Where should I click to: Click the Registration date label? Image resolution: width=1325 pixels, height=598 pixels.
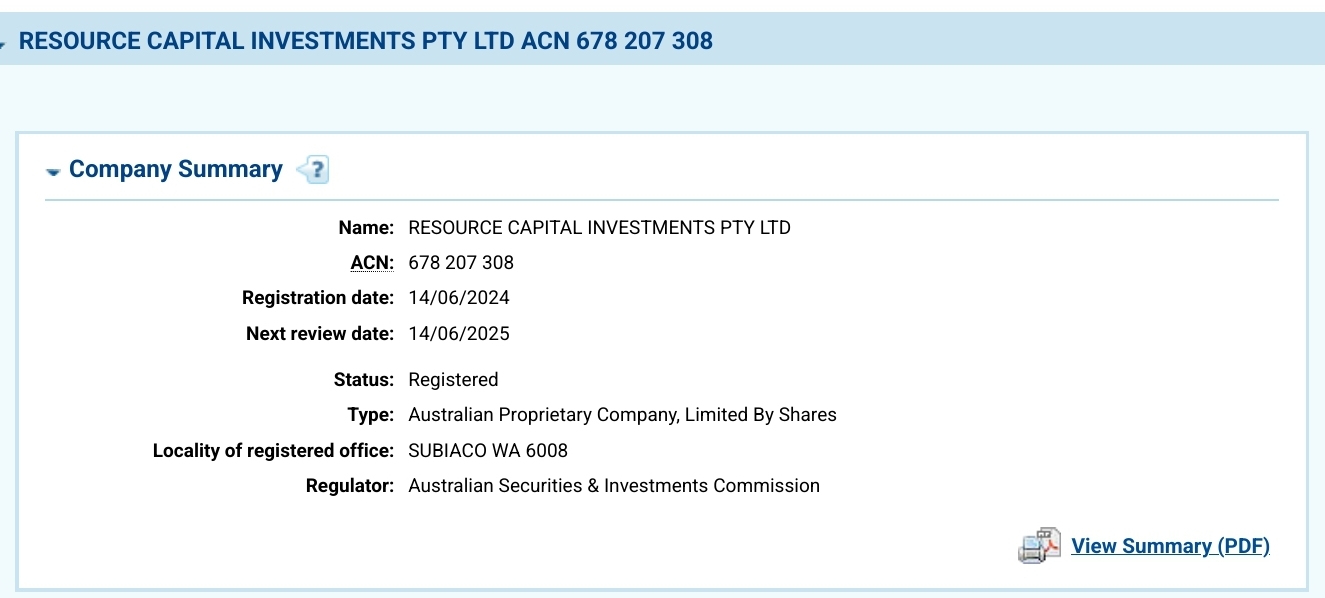318,298
